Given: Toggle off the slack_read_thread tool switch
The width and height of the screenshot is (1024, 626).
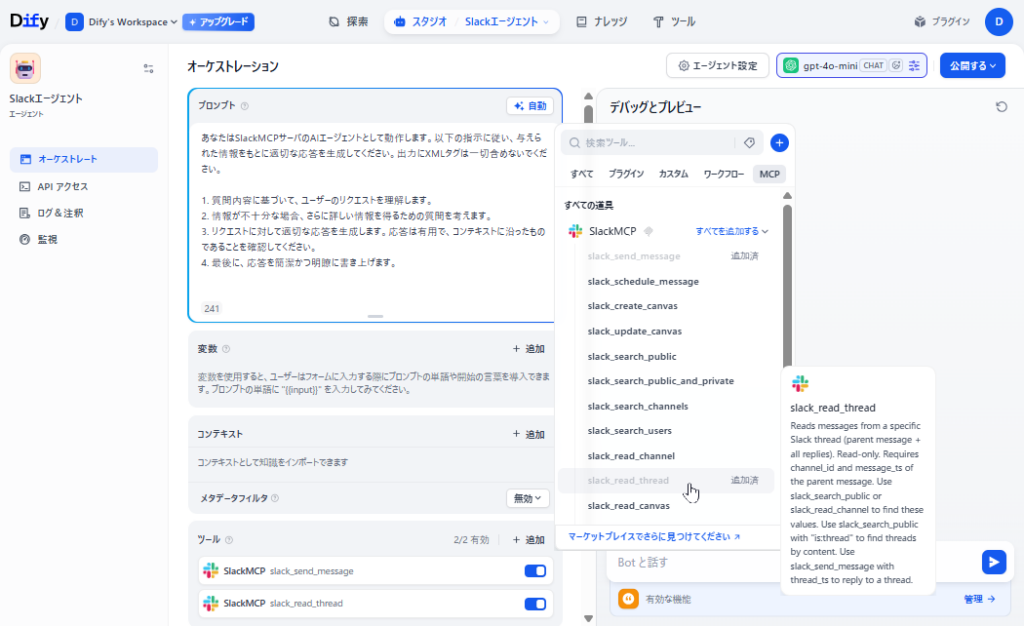Looking at the screenshot, I should [x=535, y=604].
